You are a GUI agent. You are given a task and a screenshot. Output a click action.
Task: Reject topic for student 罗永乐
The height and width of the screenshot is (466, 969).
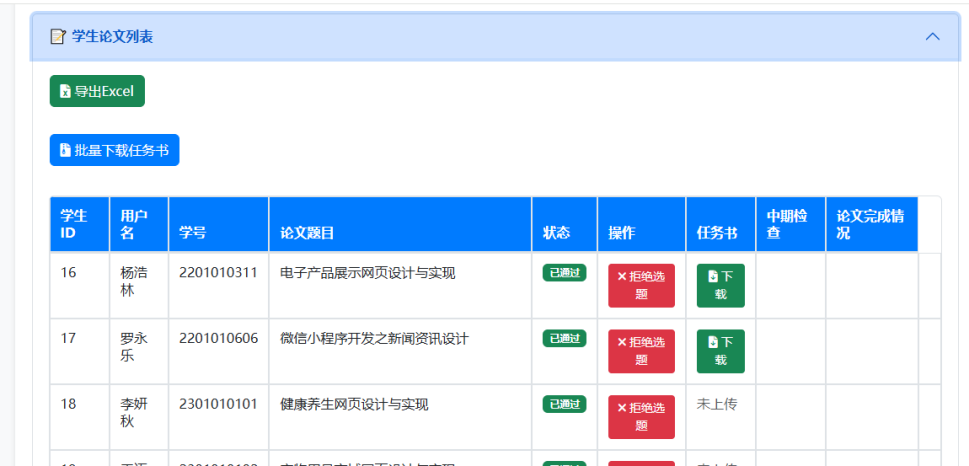641,351
